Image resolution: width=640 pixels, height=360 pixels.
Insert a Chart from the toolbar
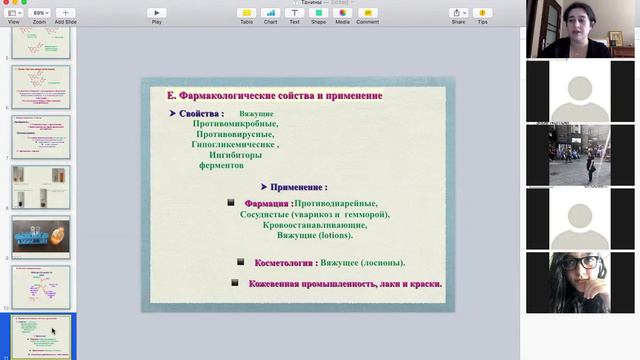[270, 13]
